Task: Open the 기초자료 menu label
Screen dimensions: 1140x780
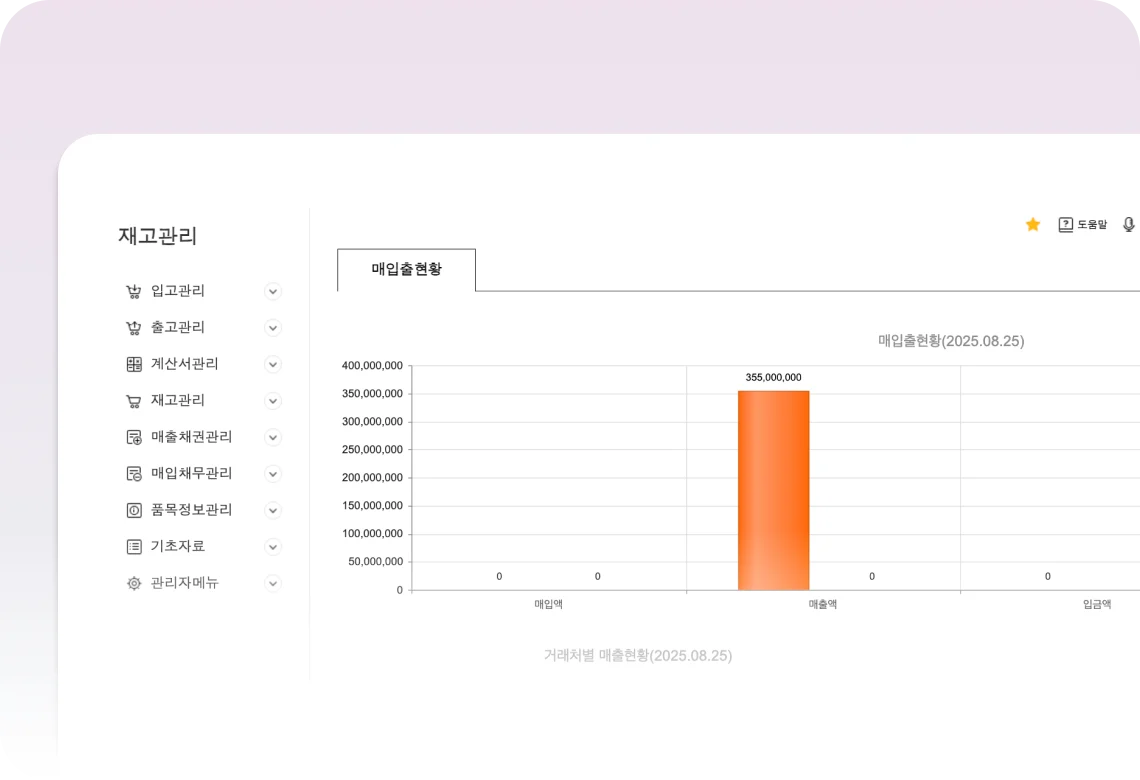Action: pos(178,547)
